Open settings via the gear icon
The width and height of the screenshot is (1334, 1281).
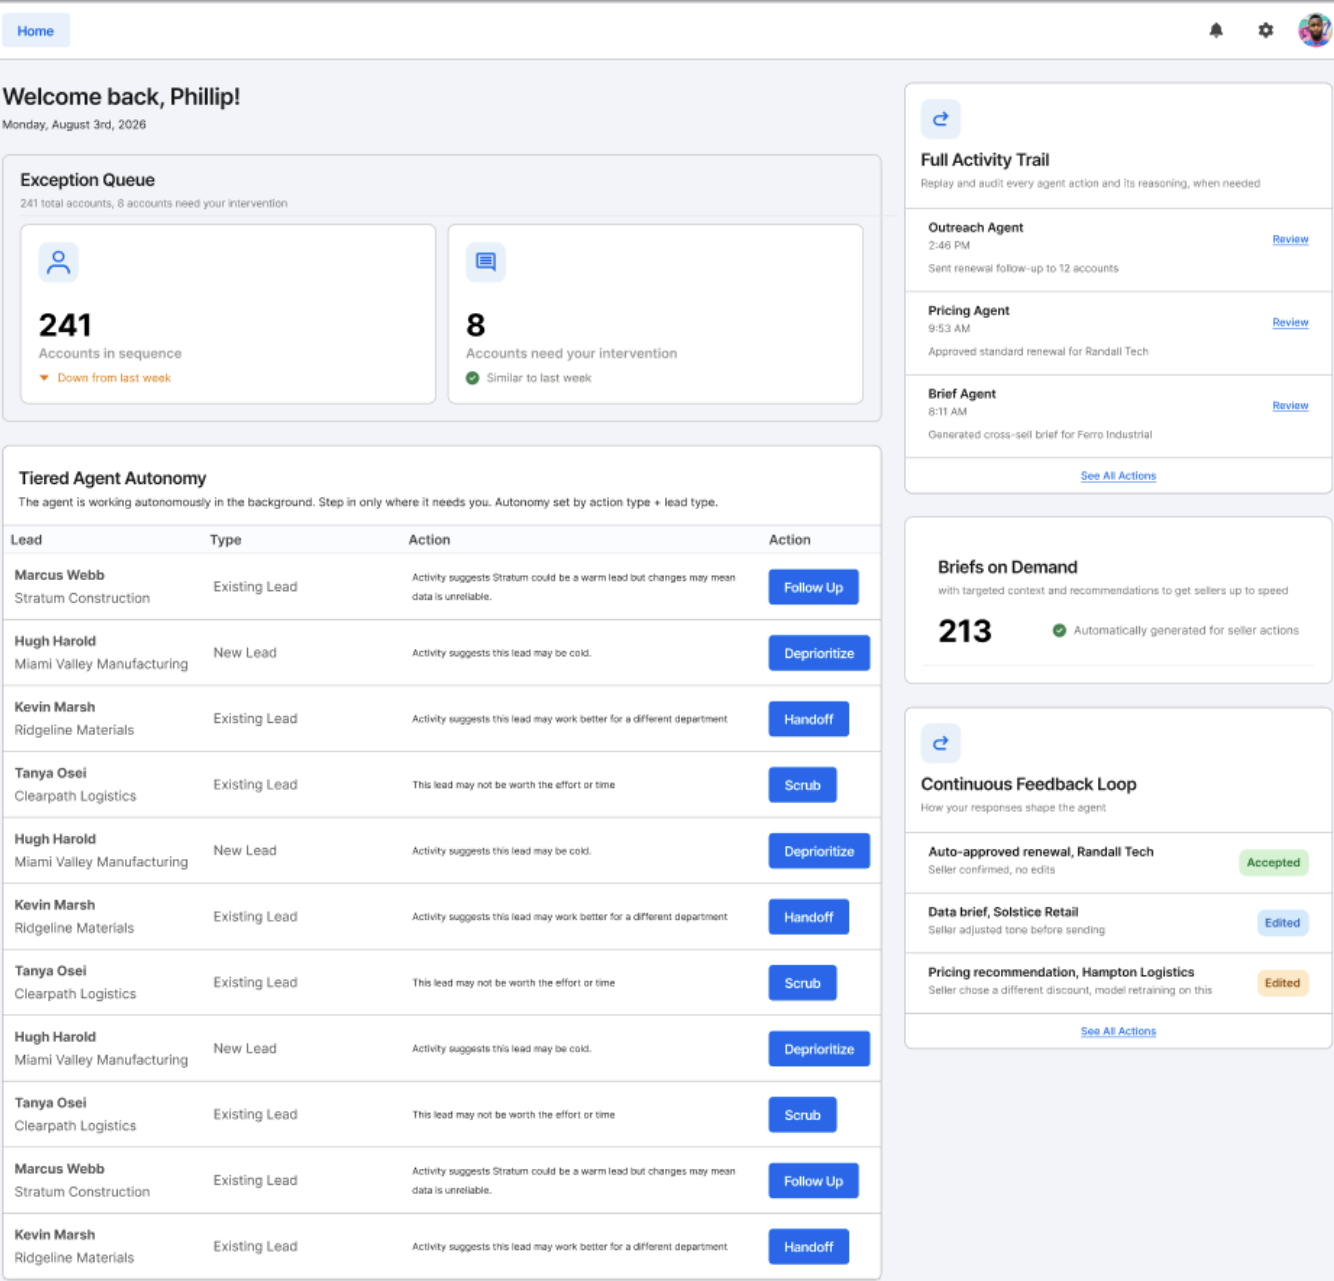tap(1266, 31)
